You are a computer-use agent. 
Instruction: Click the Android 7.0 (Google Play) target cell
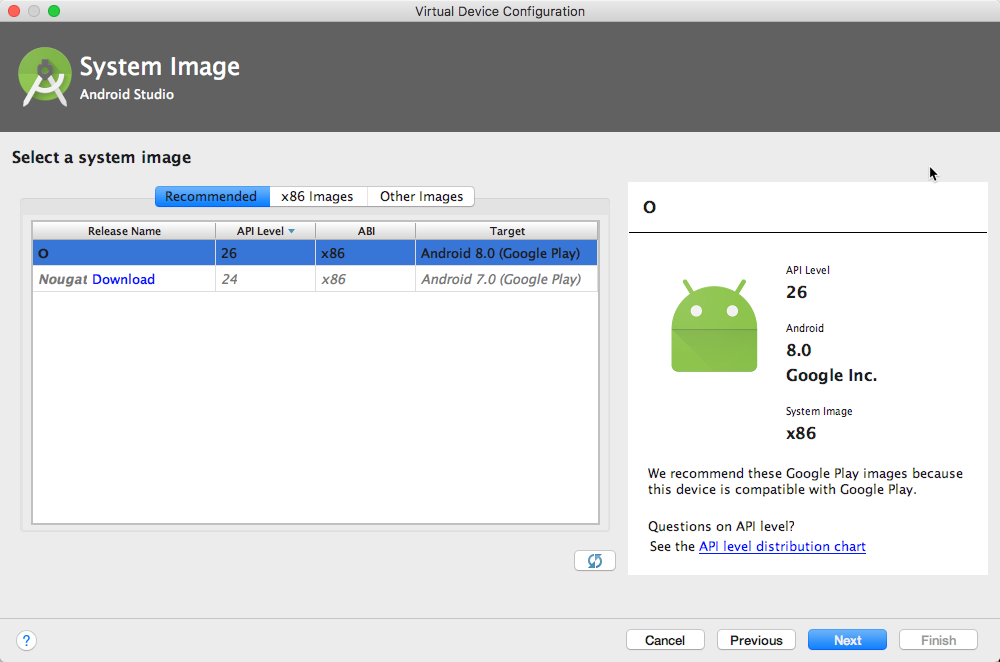(x=507, y=279)
